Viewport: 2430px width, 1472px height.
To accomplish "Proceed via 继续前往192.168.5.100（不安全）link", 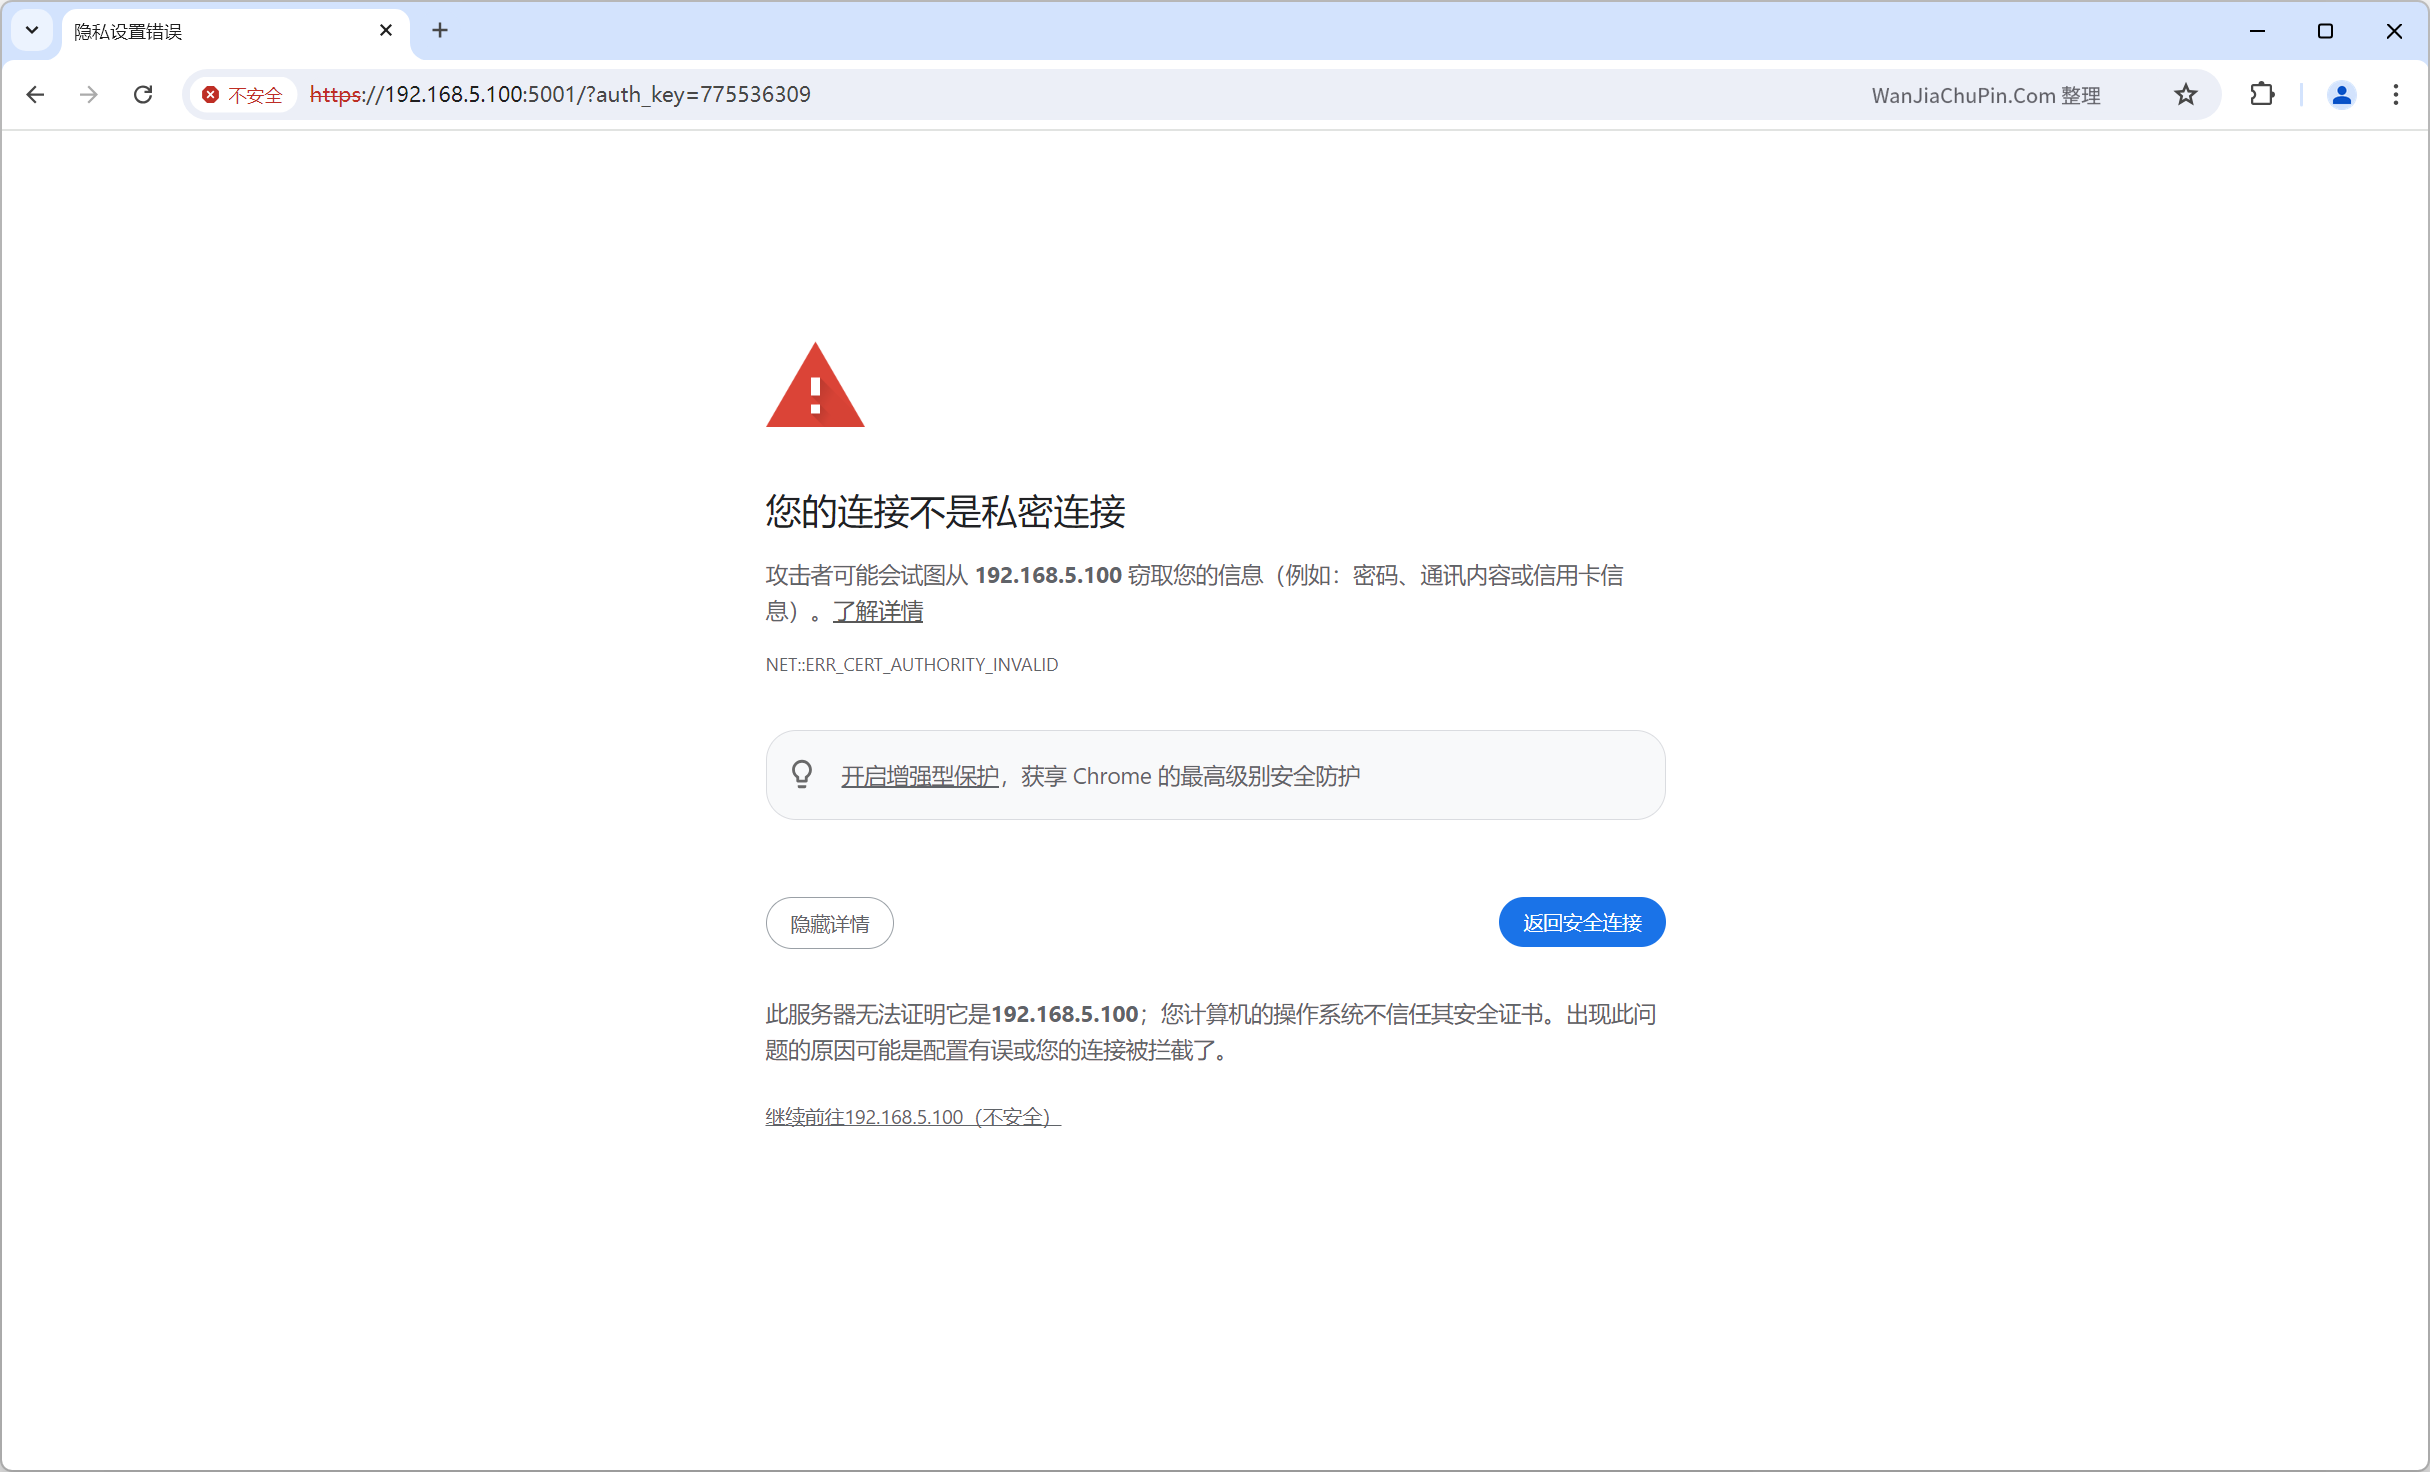I will (913, 1117).
